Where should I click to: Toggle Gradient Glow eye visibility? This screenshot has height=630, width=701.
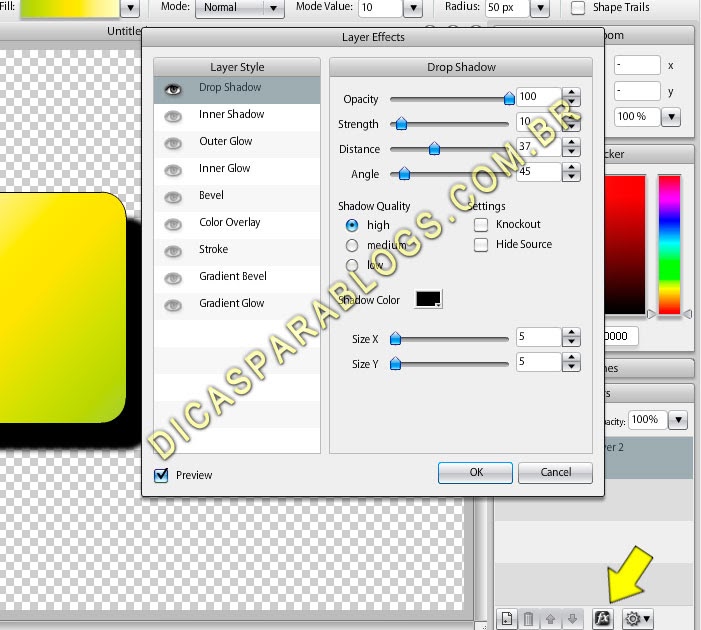click(x=173, y=305)
